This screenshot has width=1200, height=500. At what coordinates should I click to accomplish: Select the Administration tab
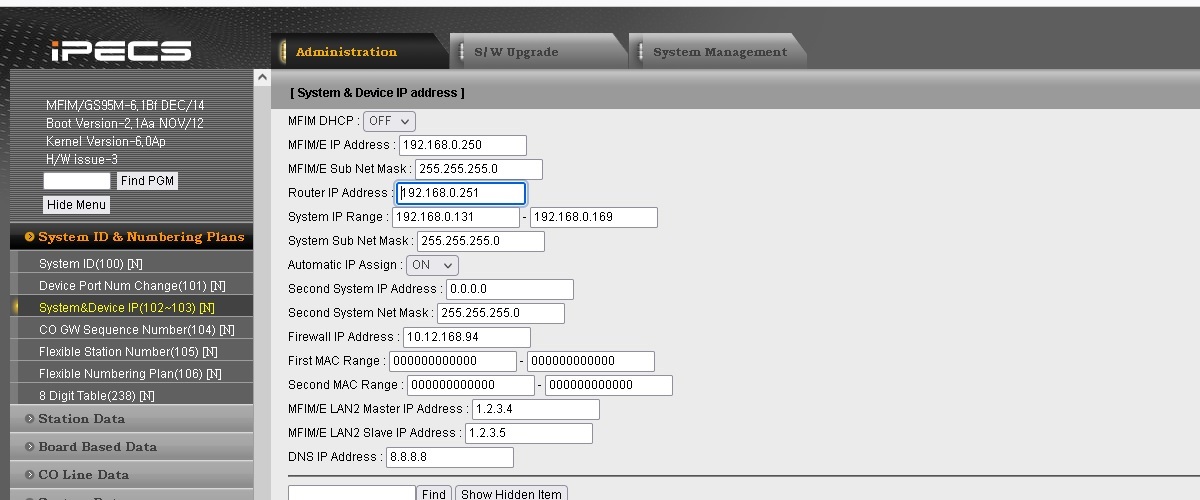click(346, 52)
